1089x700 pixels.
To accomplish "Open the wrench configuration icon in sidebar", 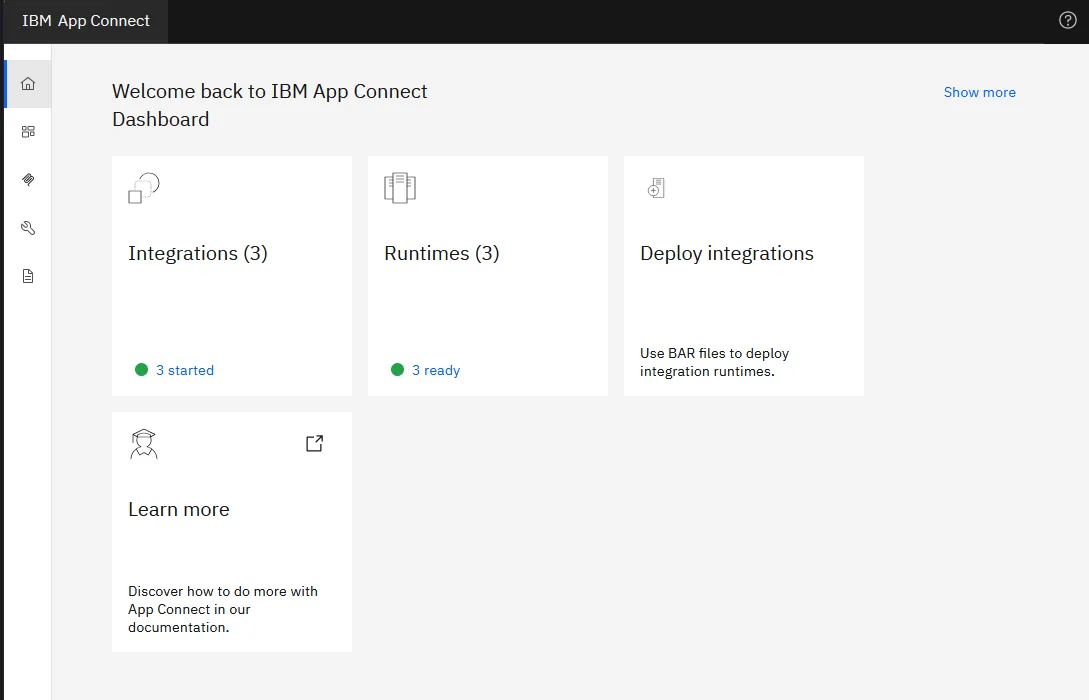I will tap(28, 228).
